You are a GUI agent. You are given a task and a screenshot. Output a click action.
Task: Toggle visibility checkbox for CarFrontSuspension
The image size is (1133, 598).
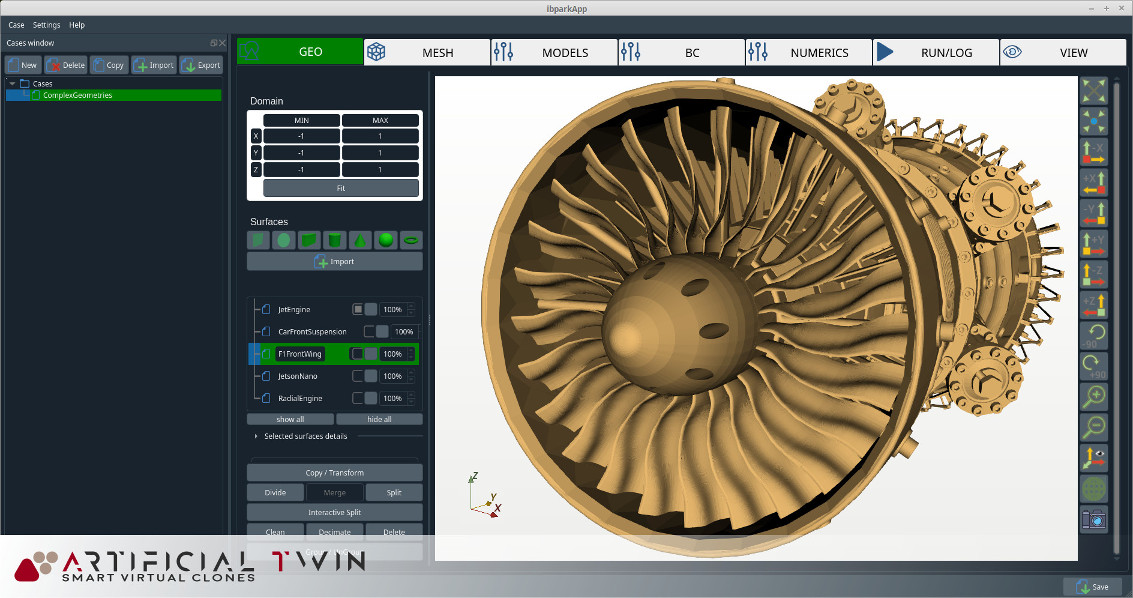[x=369, y=332]
